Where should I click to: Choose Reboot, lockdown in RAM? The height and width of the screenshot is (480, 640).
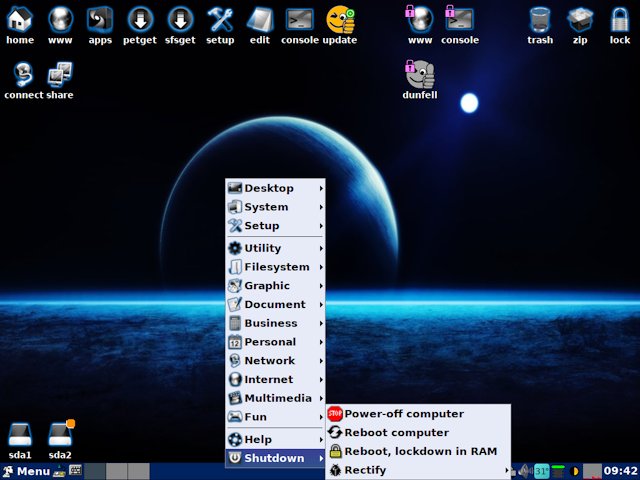click(x=418, y=451)
